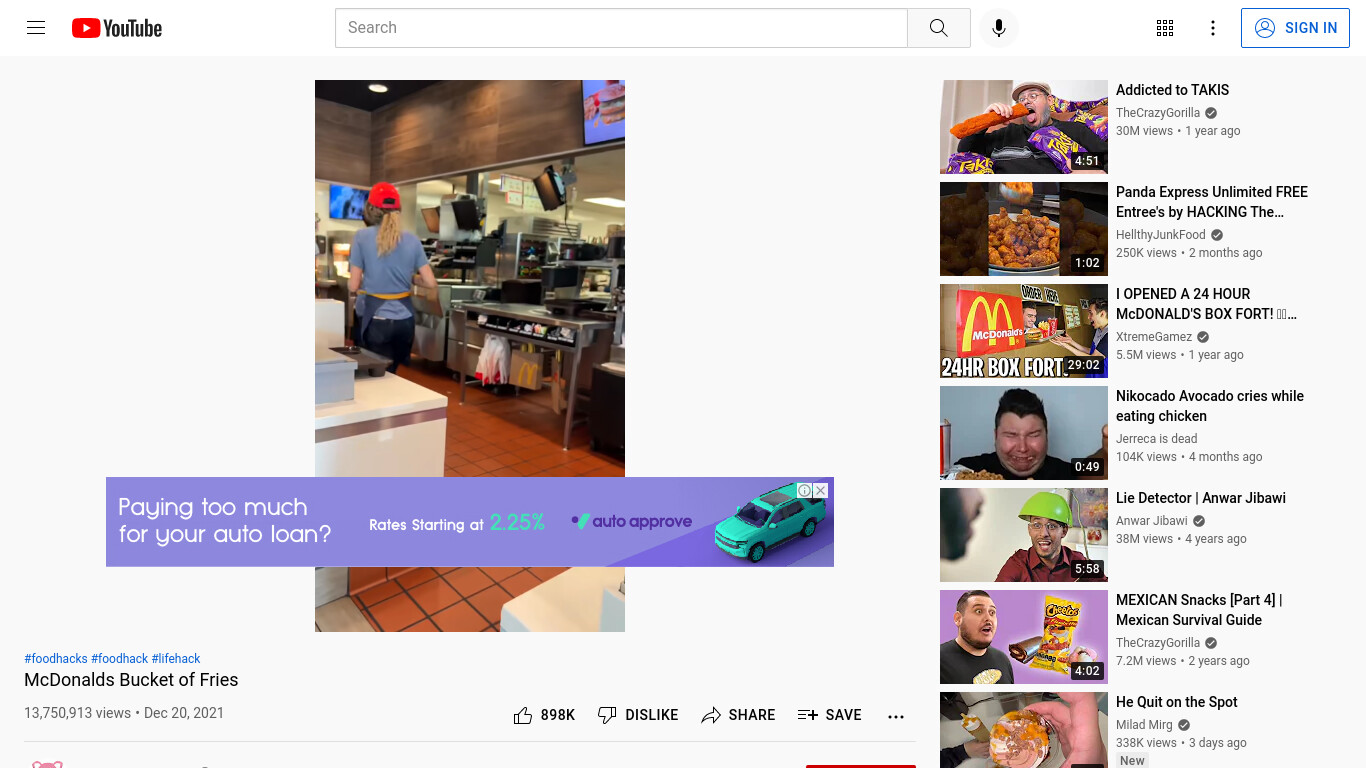Share the video via SHARE arrow
Image resolution: width=1366 pixels, height=768 pixels.
click(738, 715)
